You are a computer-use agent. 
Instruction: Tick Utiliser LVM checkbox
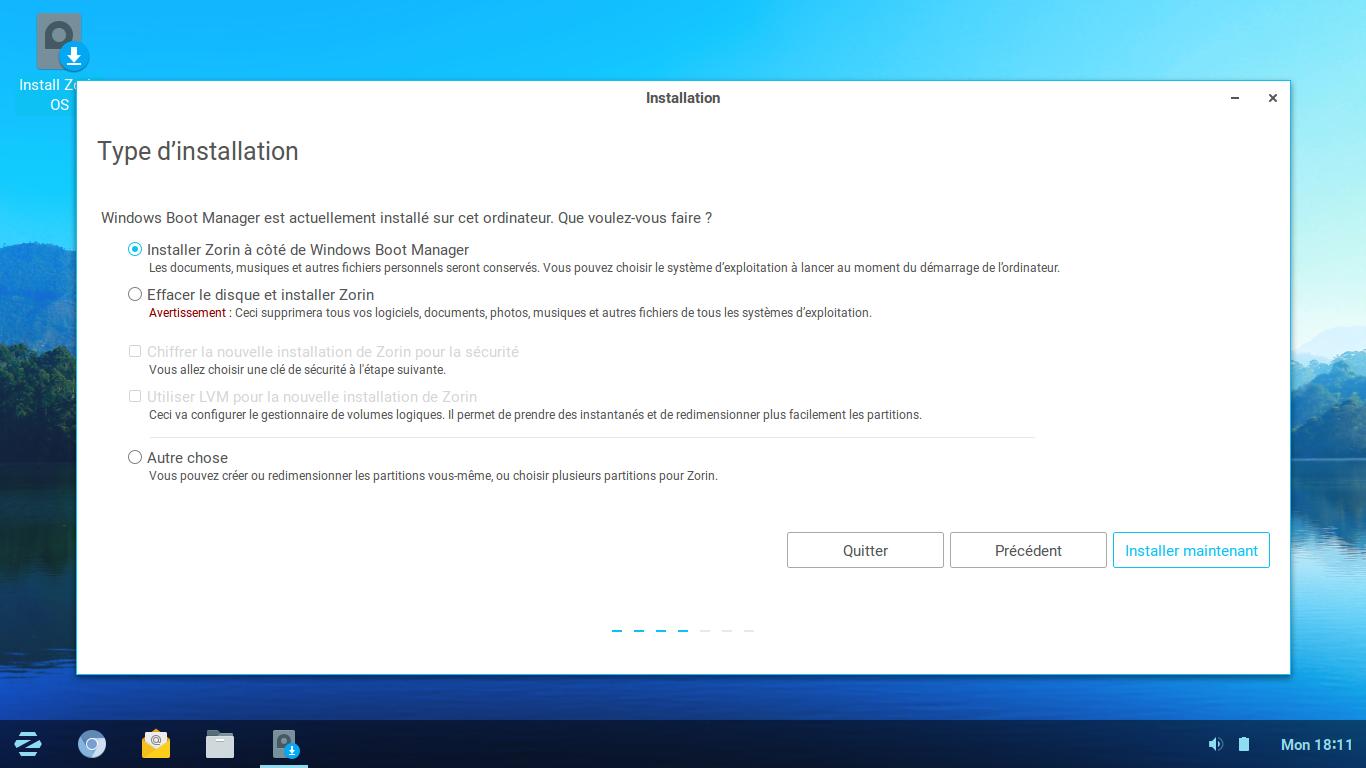tap(135, 397)
